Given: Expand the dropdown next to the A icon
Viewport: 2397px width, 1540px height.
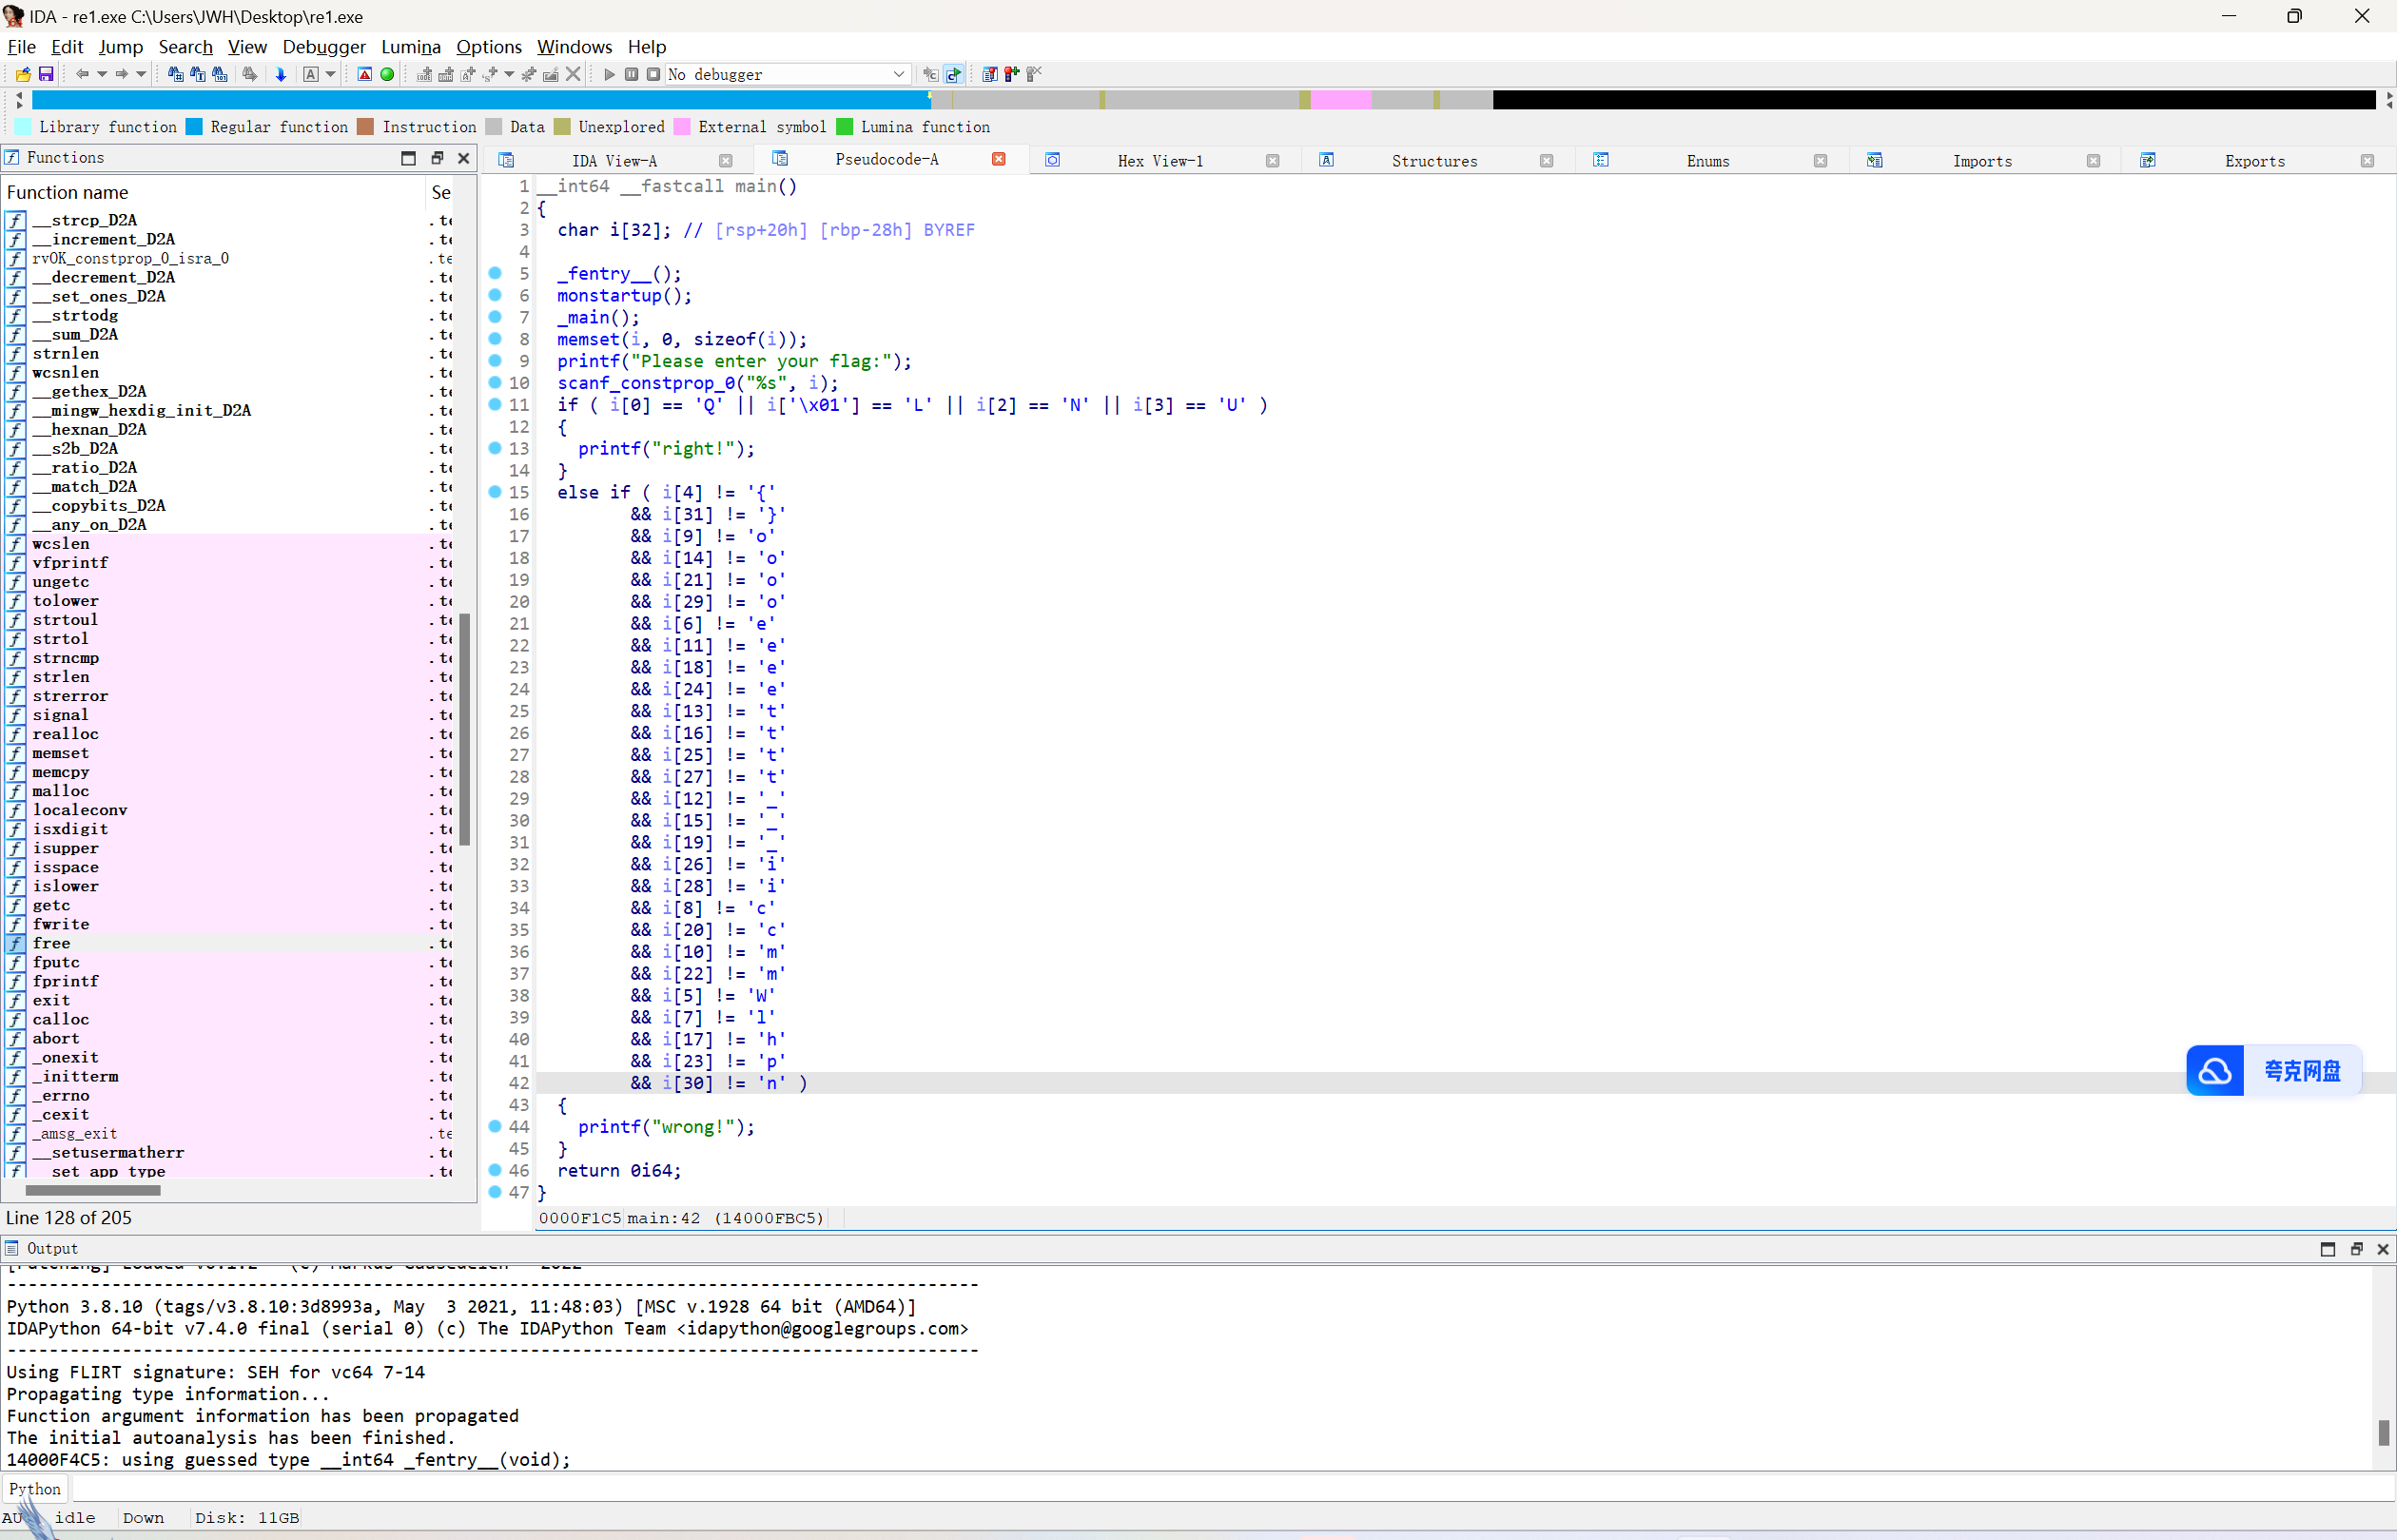Looking at the screenshot, I should tap(330, 74).
